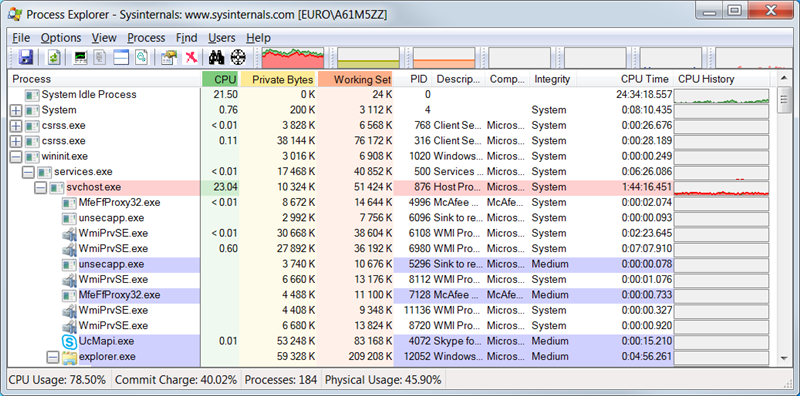Sort by Private Bytes column header
800x396 pixels.
(x=279, y=79)
